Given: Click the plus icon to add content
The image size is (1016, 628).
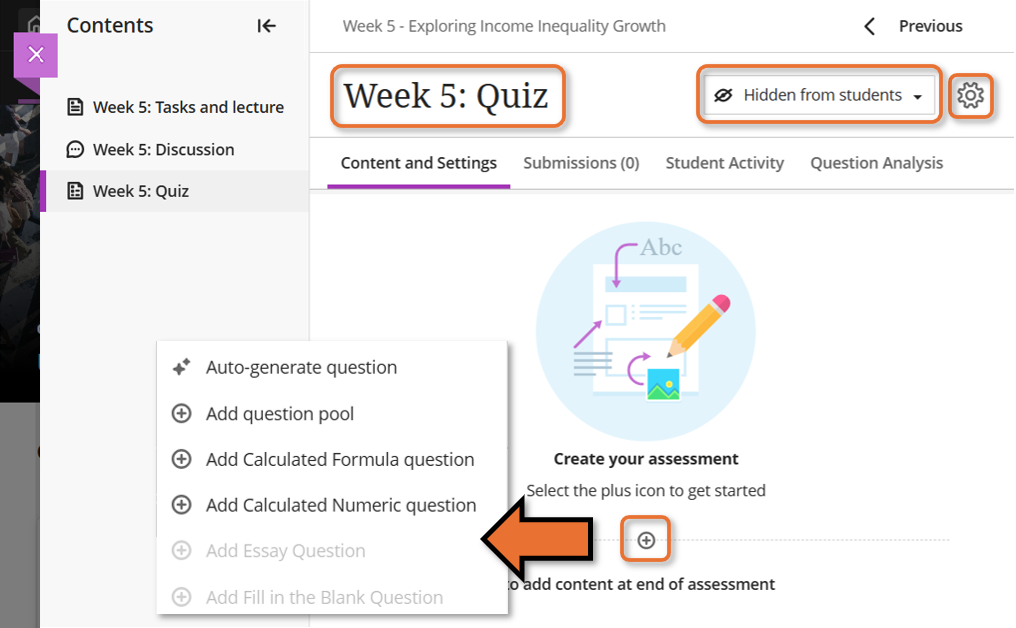Looking at the screenshot, I should pyautogui.click(x=646, y=541).
